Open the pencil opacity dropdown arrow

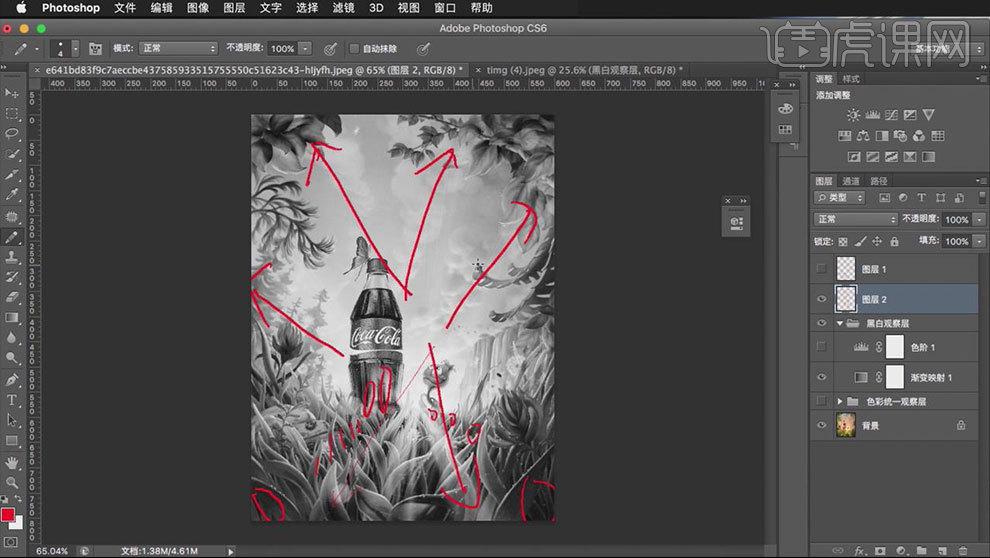coord(305,49)
